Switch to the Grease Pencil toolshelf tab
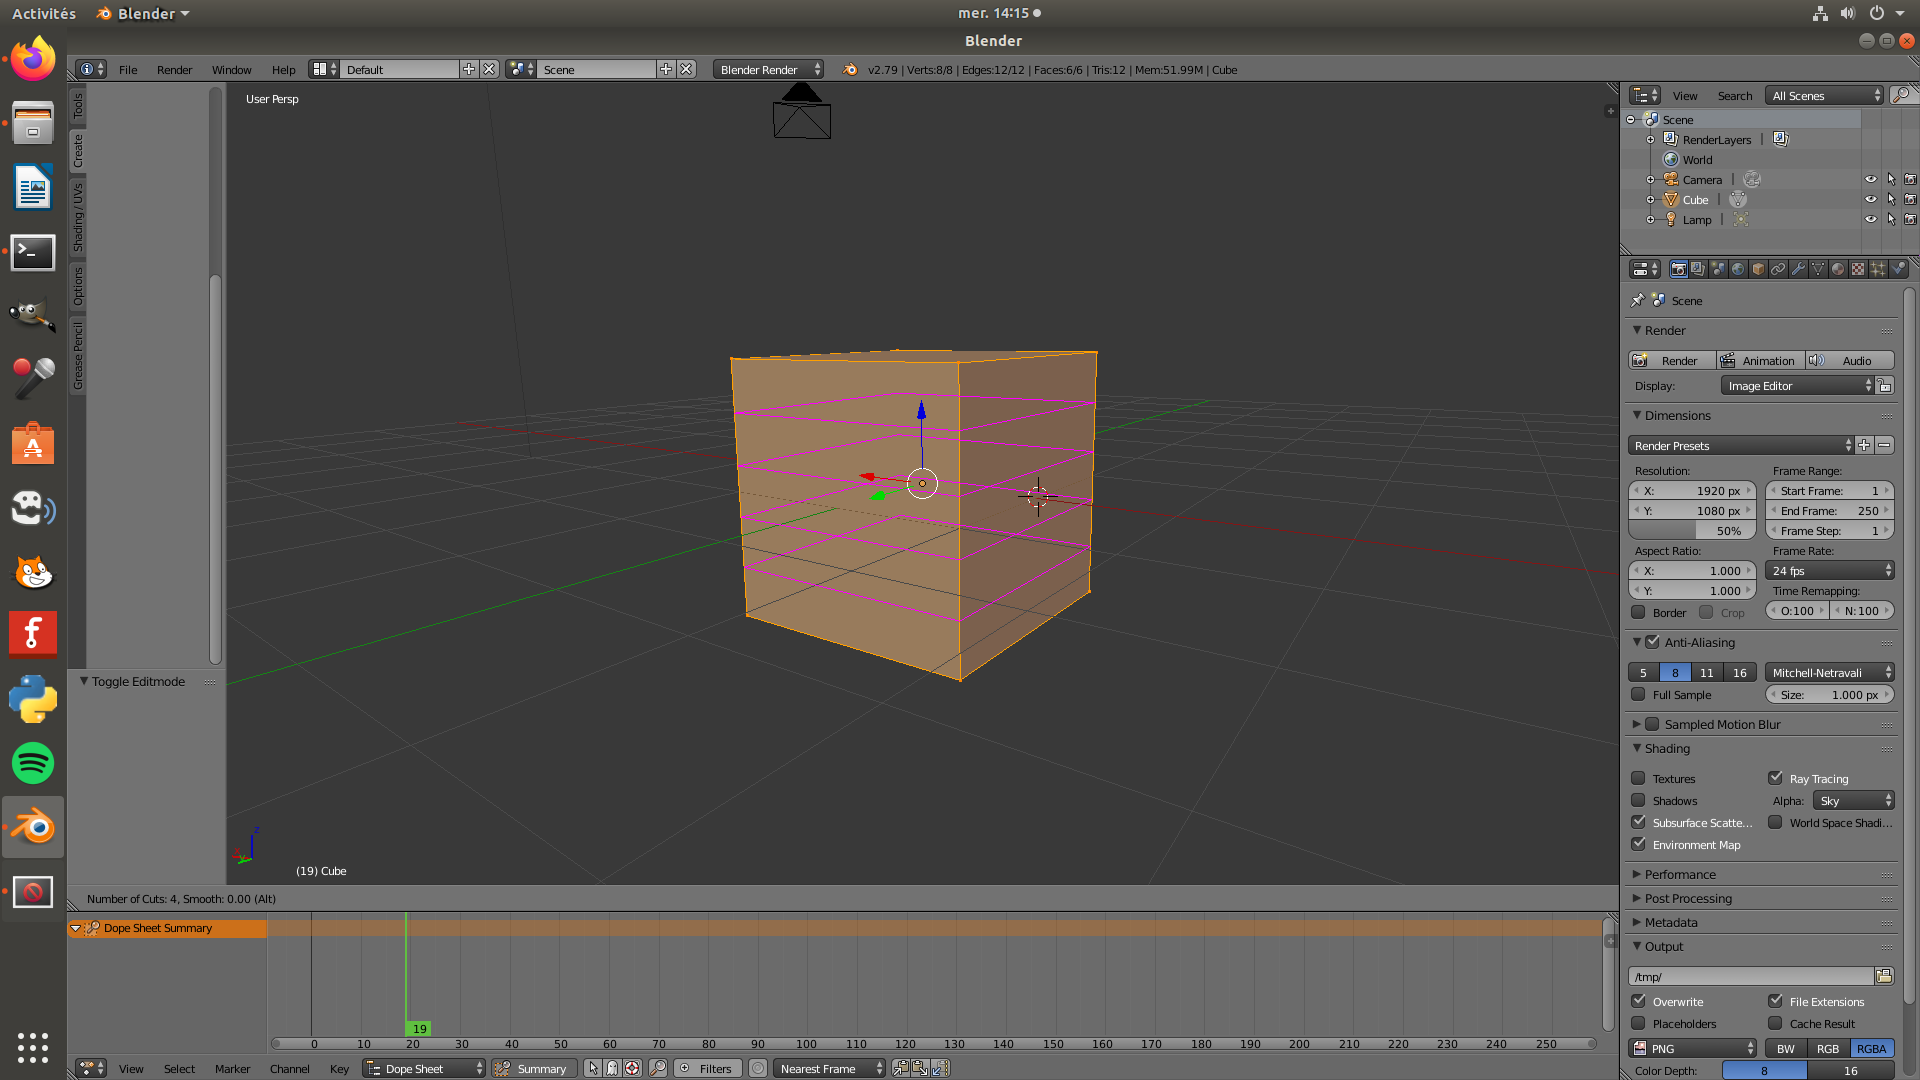The width and height of the screenshot is (1920, 1080). click(x=78, y=356)
